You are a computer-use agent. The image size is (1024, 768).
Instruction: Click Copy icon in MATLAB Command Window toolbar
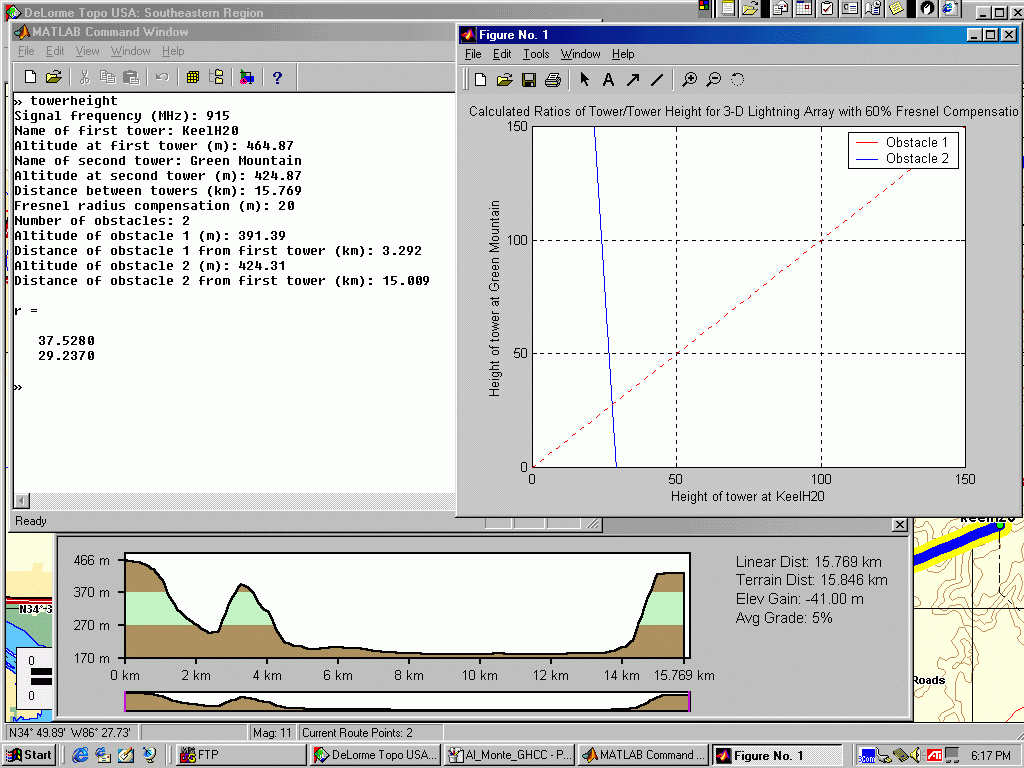coord(107,77)
